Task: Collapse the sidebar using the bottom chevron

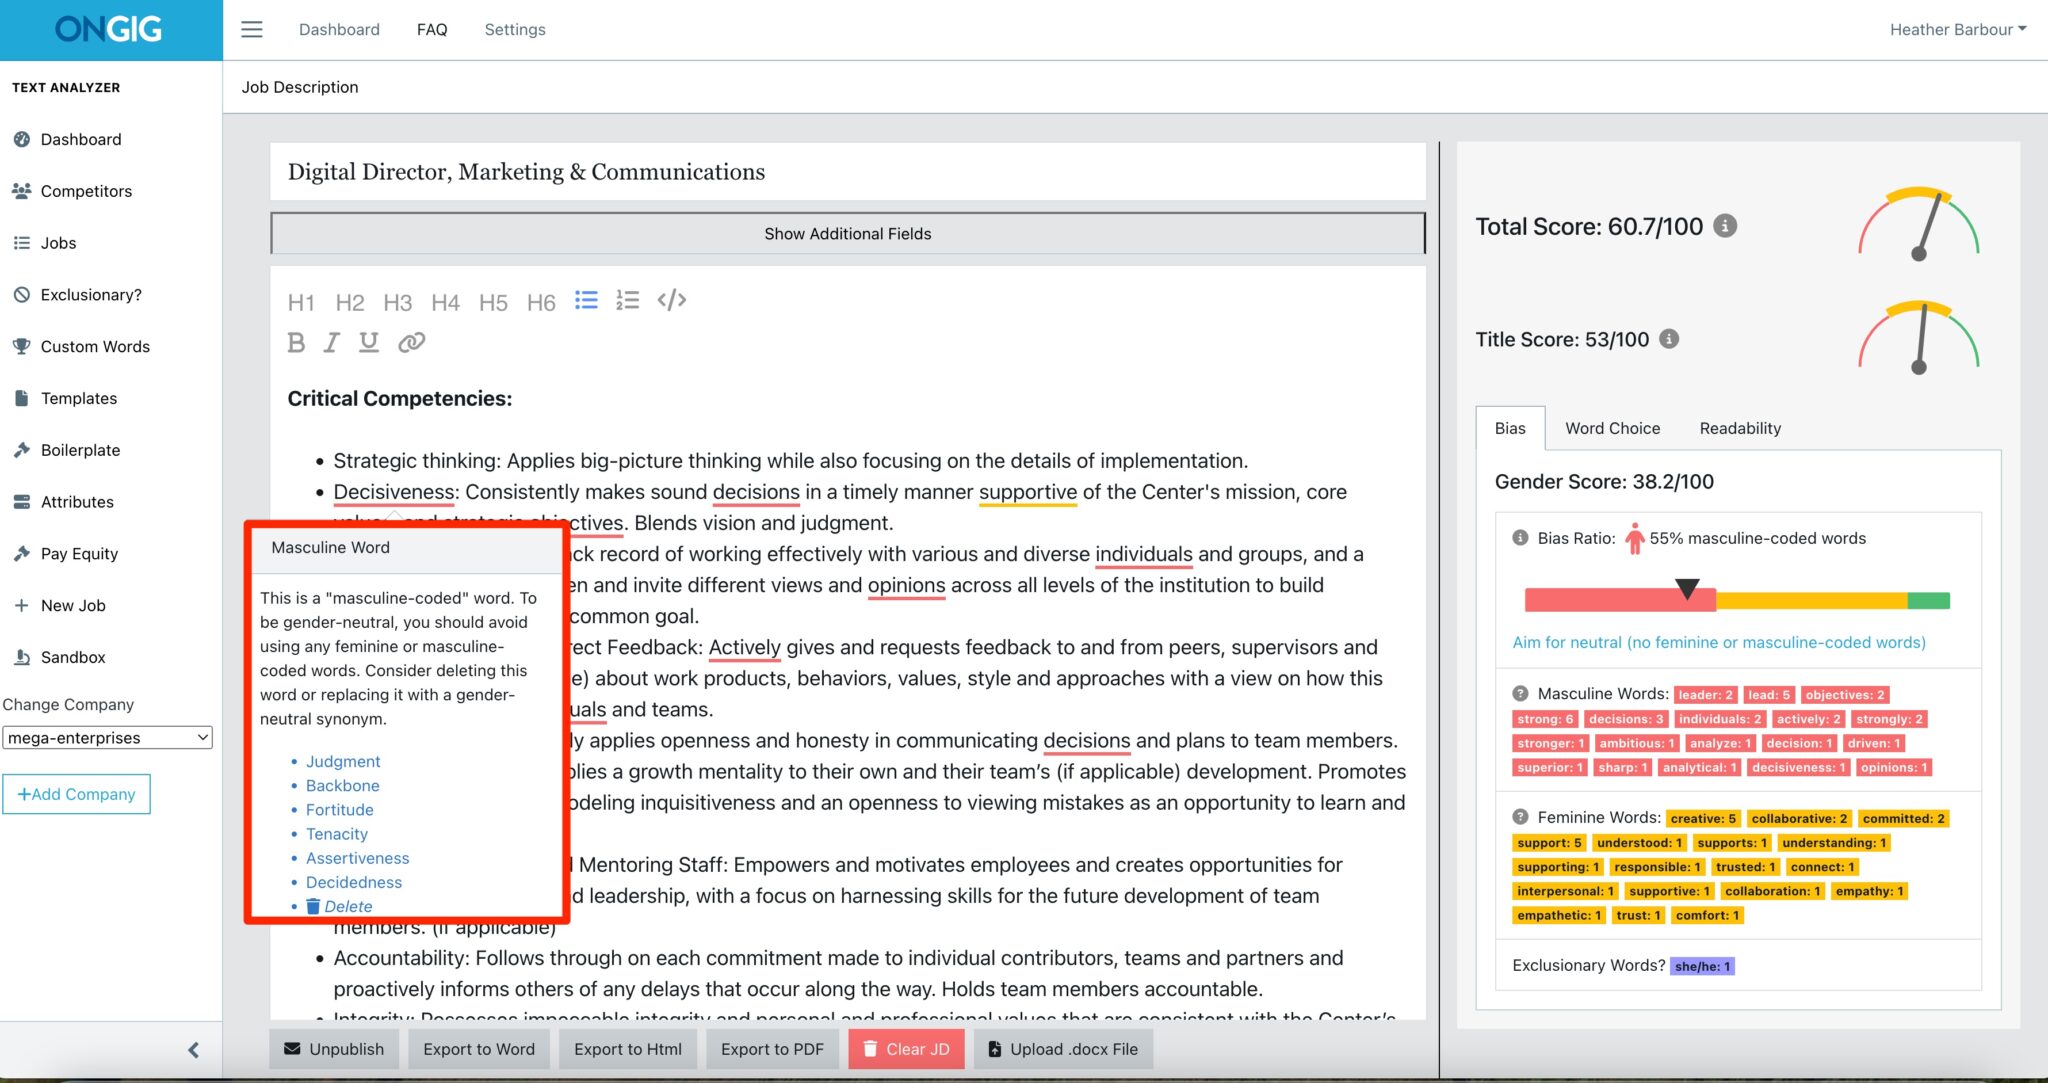Action: click(x=194, y=1050)
